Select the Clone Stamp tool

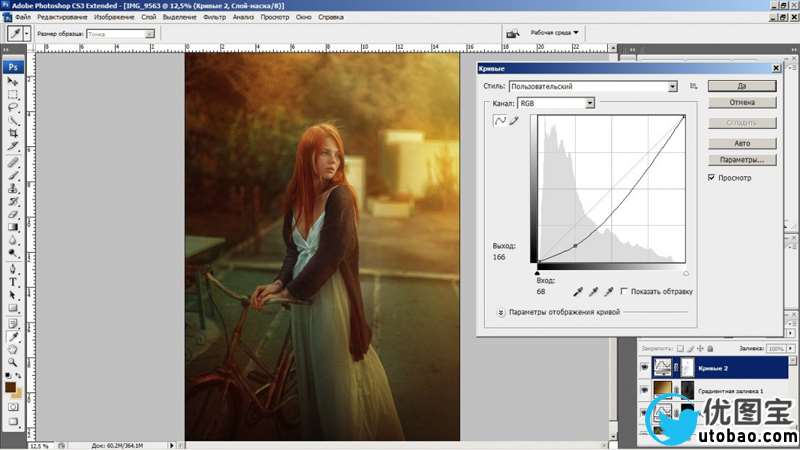point(13,189)
